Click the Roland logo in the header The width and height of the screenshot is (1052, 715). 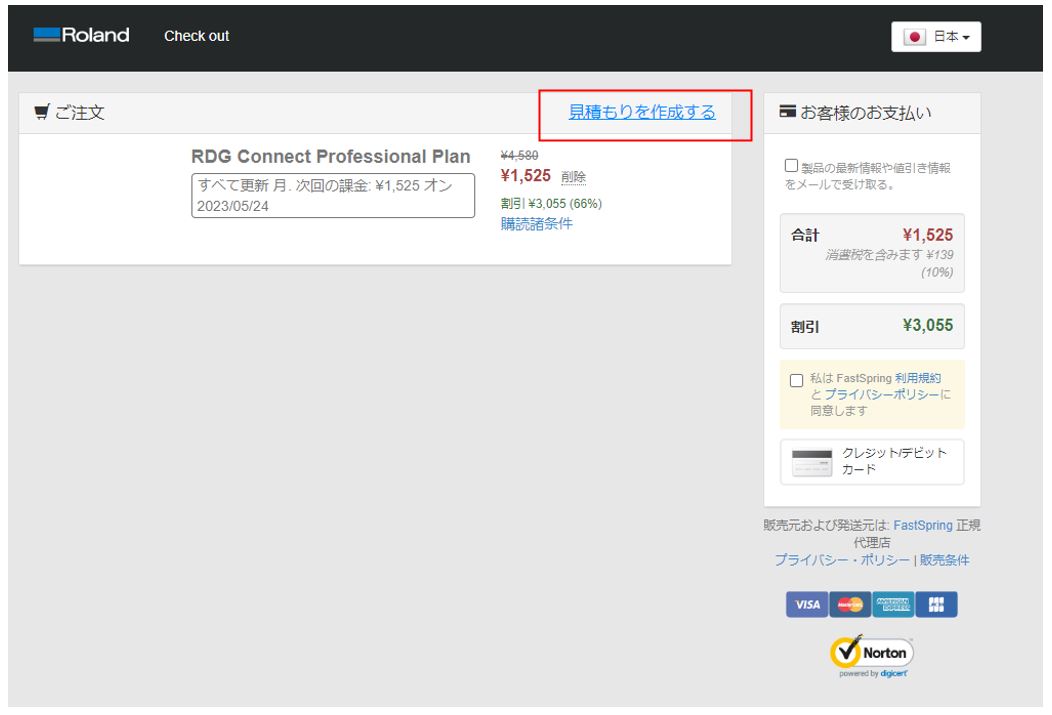point(81,35)
